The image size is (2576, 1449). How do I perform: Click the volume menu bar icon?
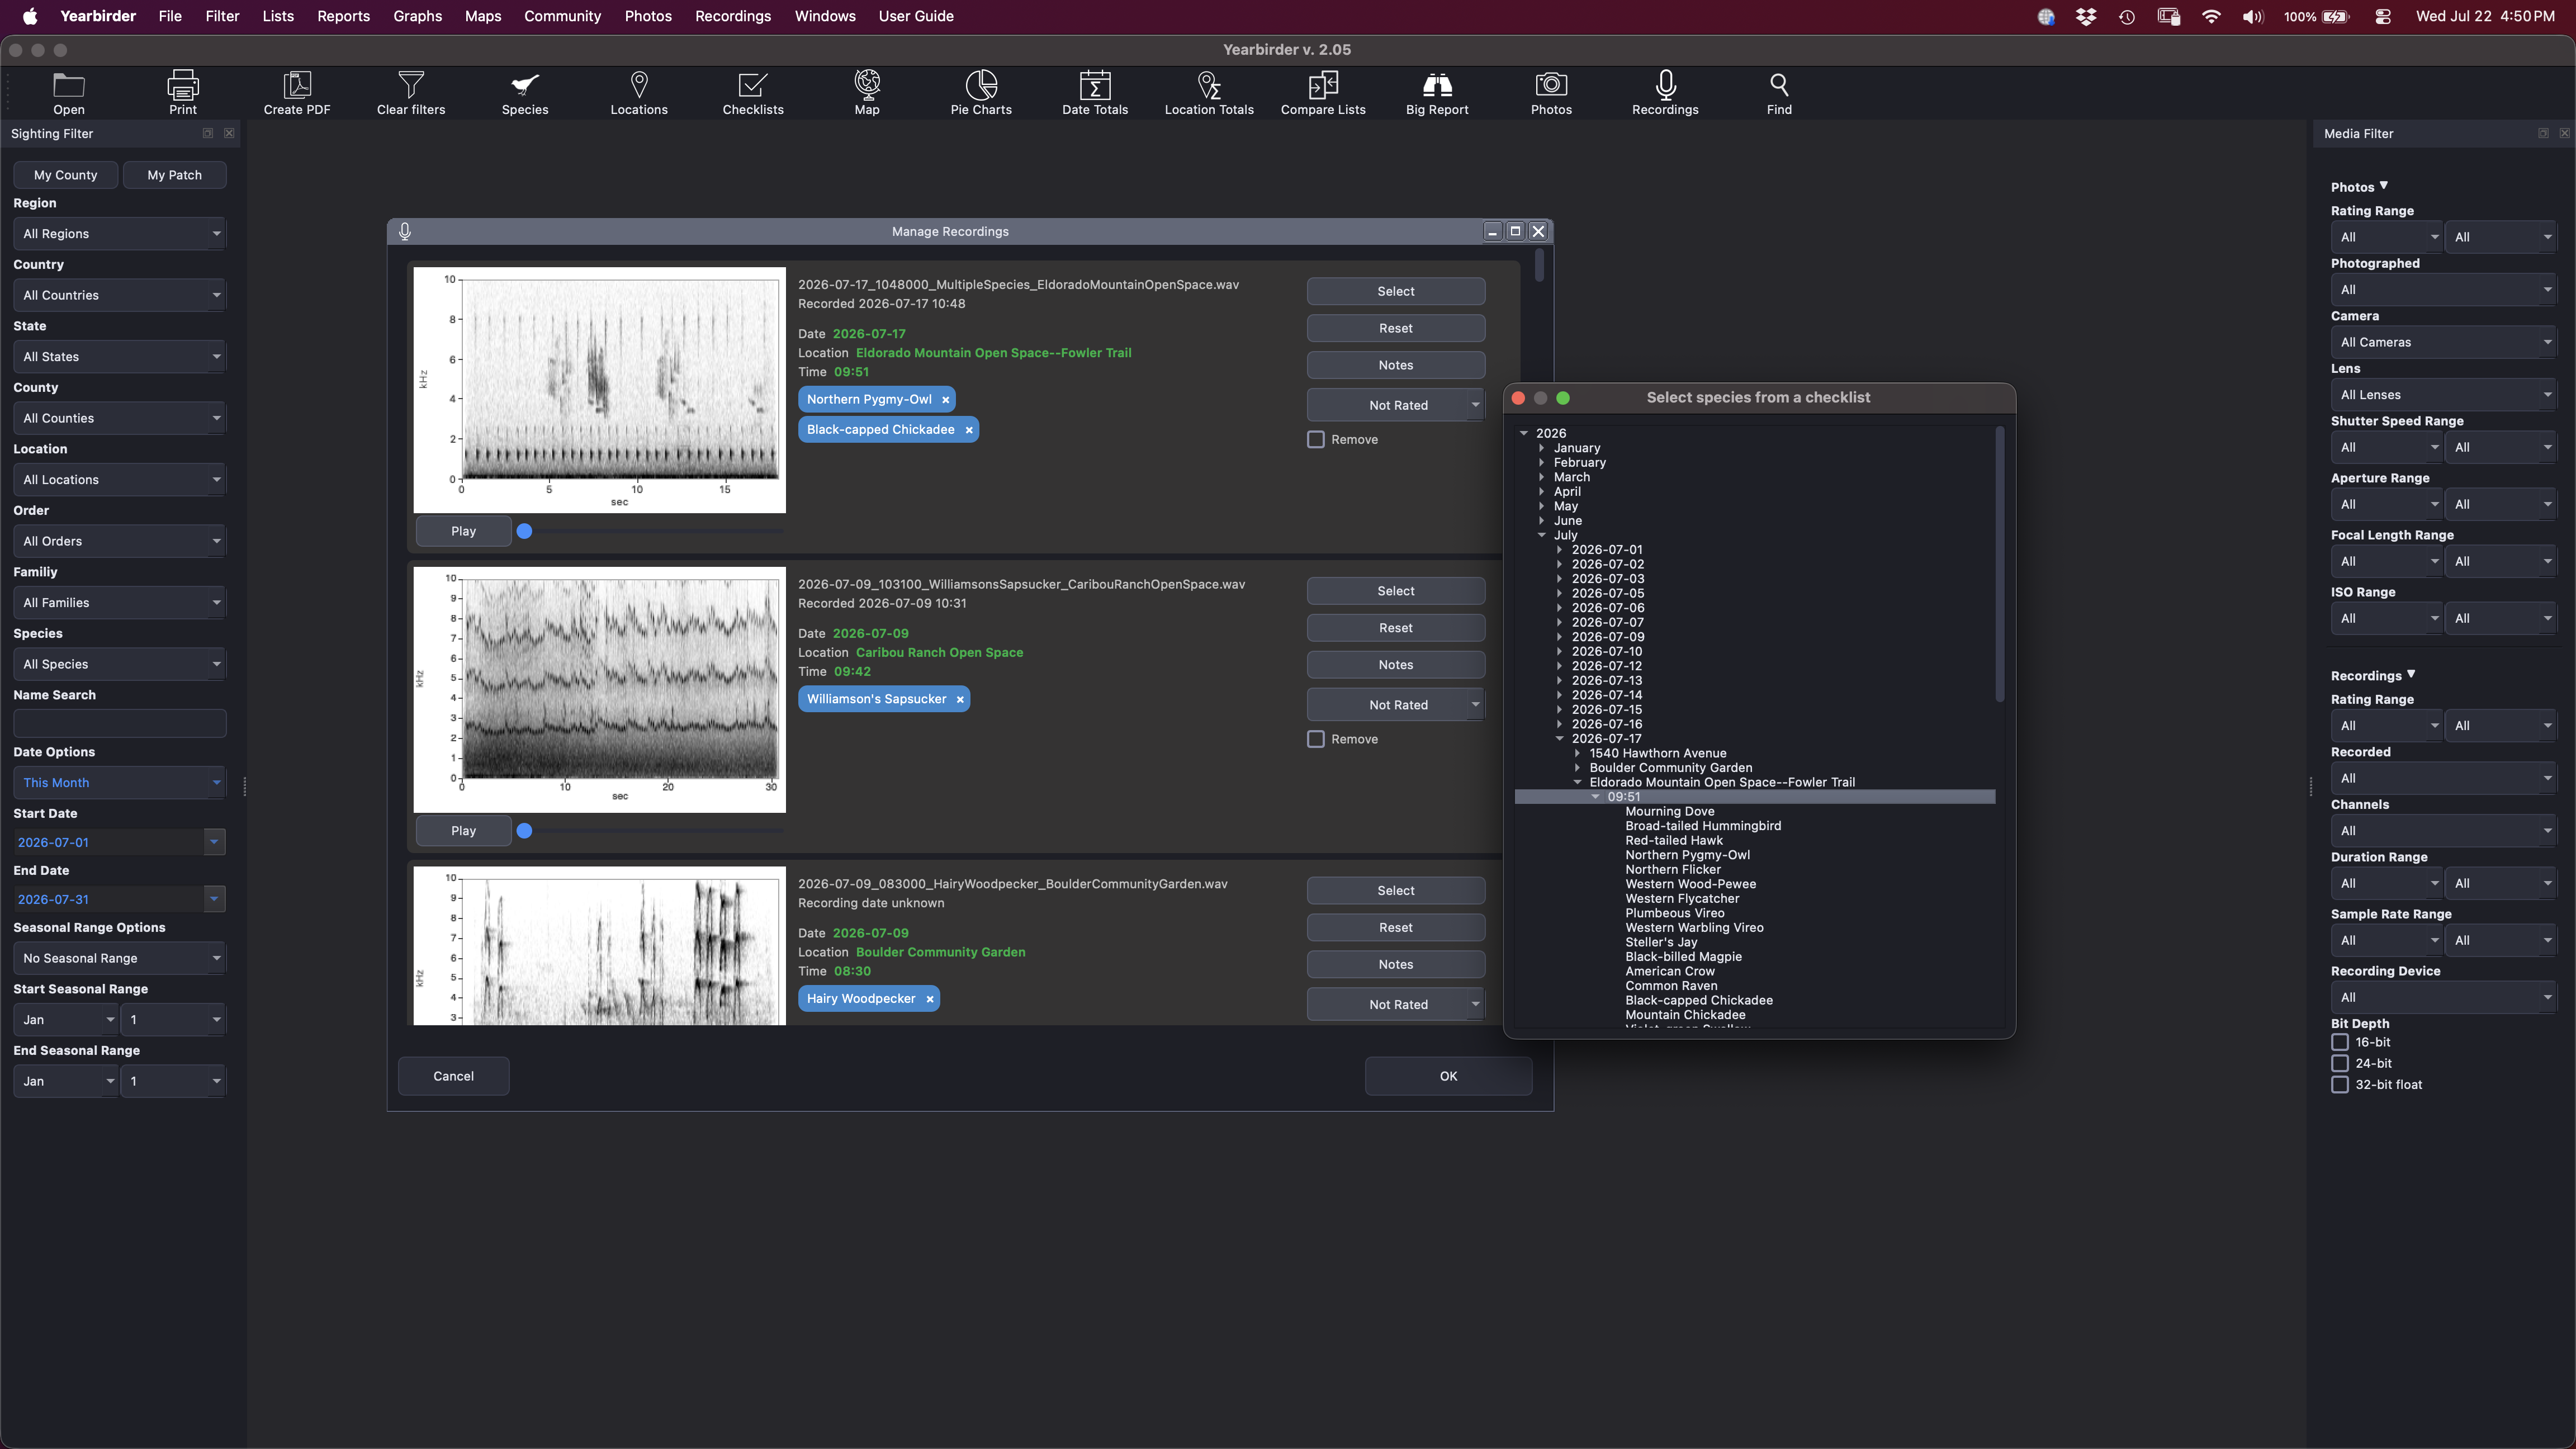(x=2252, y=16)
